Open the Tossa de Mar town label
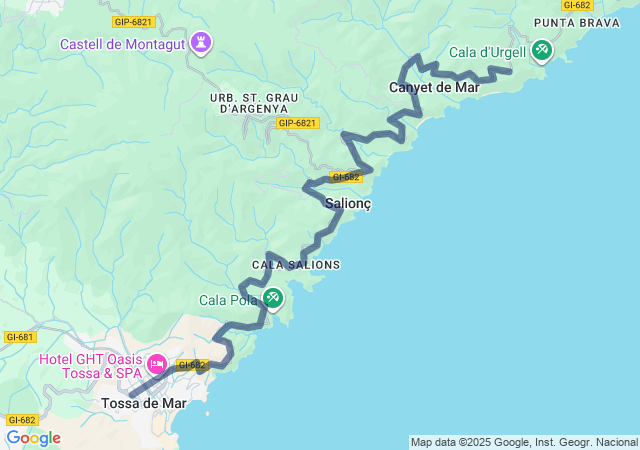This screenshot has width=640, height=450. point(144,403)
